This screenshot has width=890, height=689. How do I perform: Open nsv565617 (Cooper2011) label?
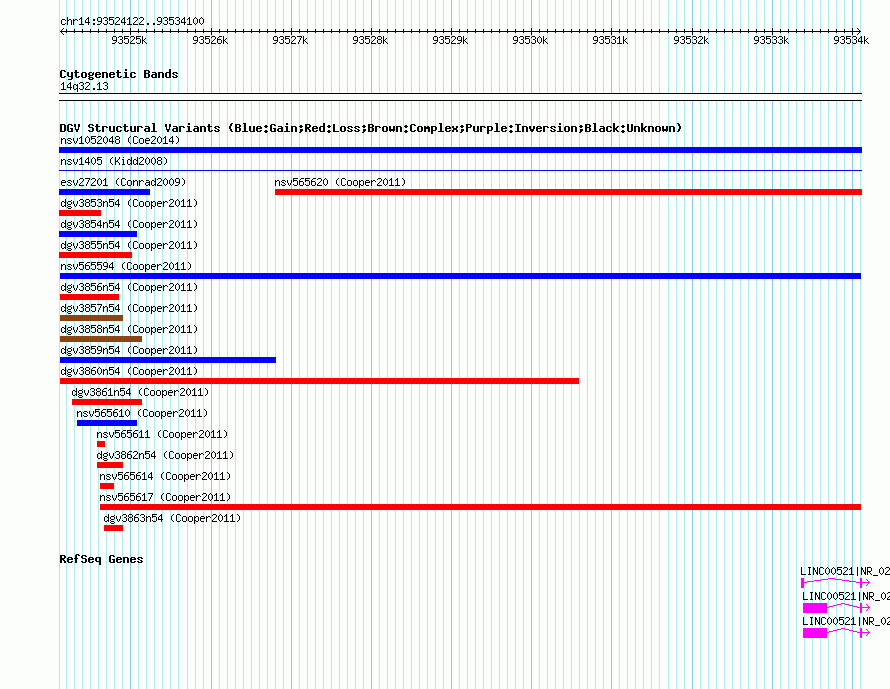(x=165, y=497)
